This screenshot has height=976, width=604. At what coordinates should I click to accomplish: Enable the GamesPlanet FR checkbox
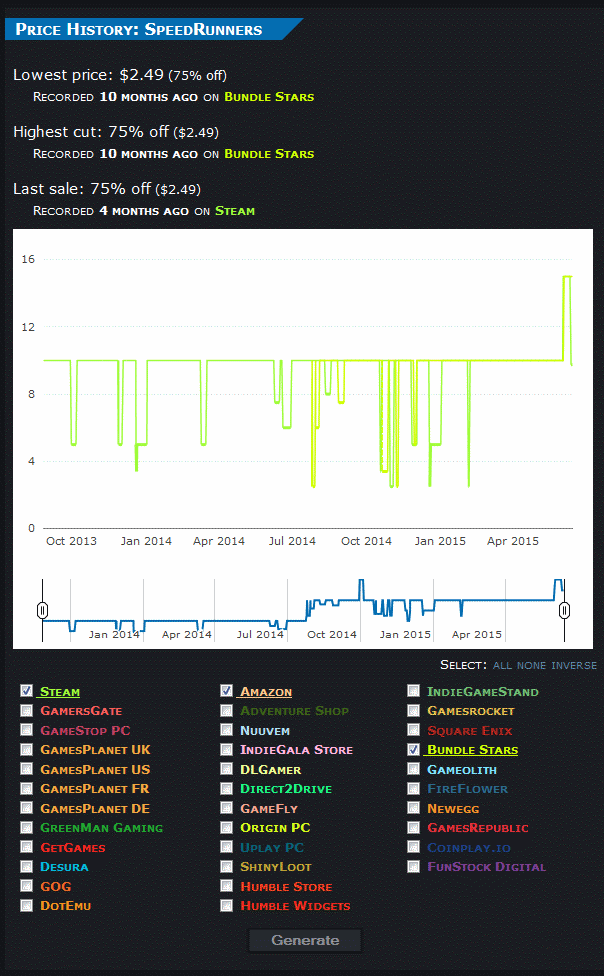(26, 789)
